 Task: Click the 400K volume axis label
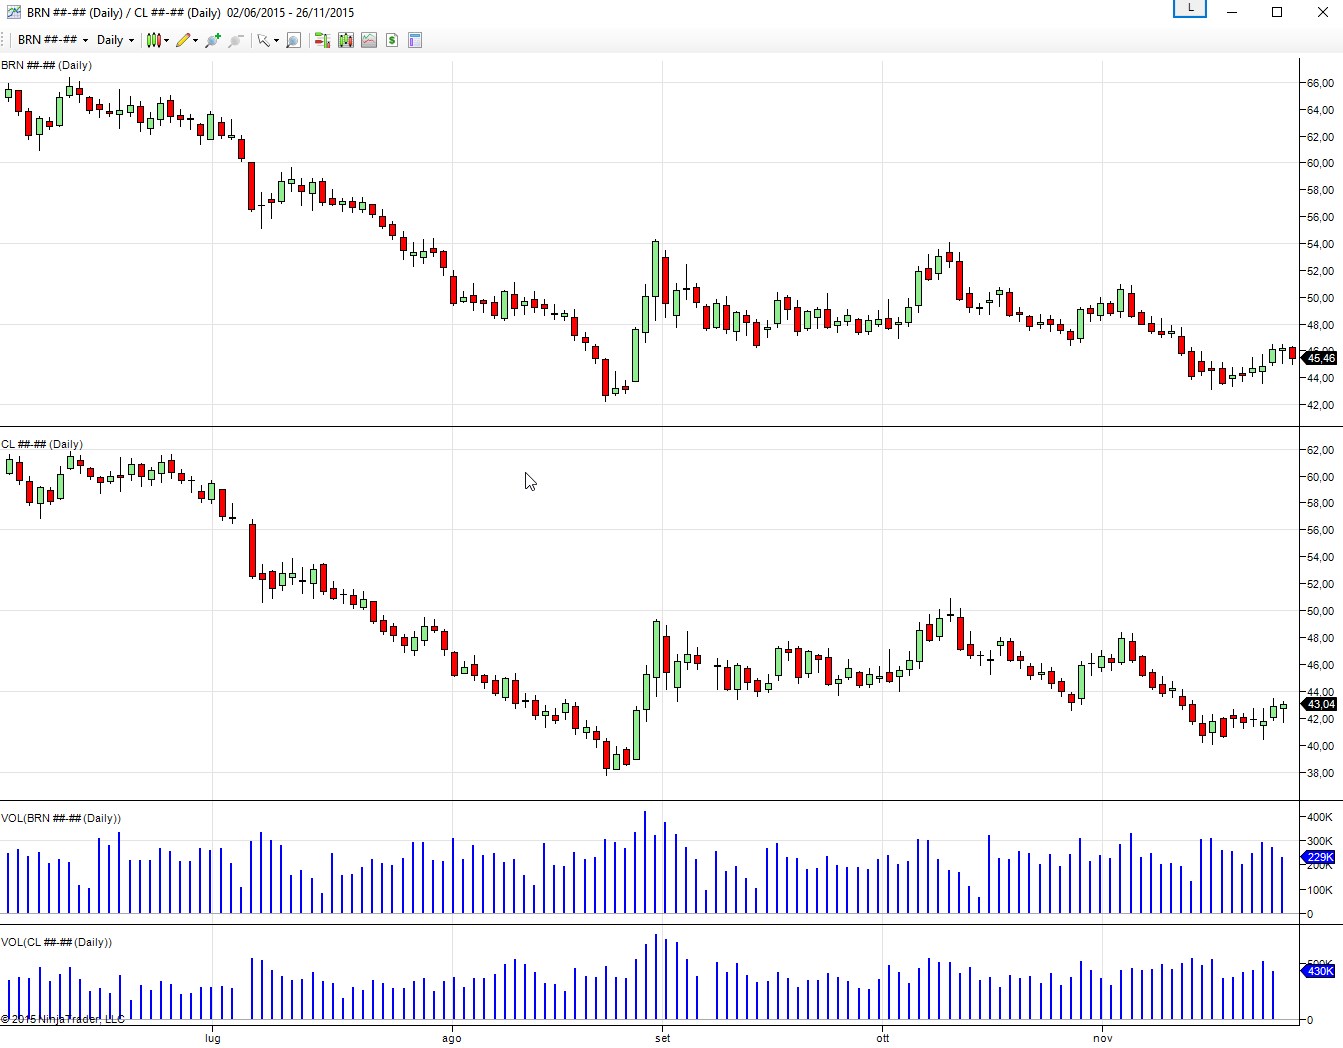[x=1320, y=817]
